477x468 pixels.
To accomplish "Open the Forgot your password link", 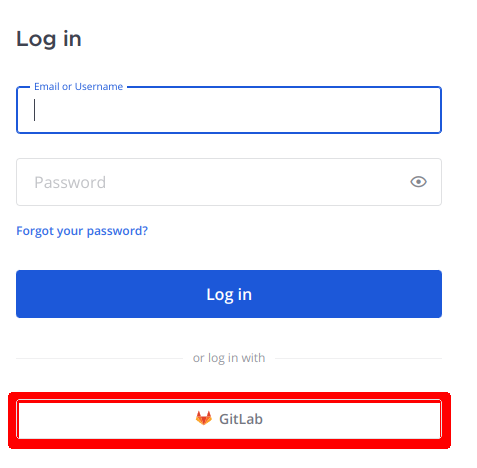I will [x=82, y=231].
